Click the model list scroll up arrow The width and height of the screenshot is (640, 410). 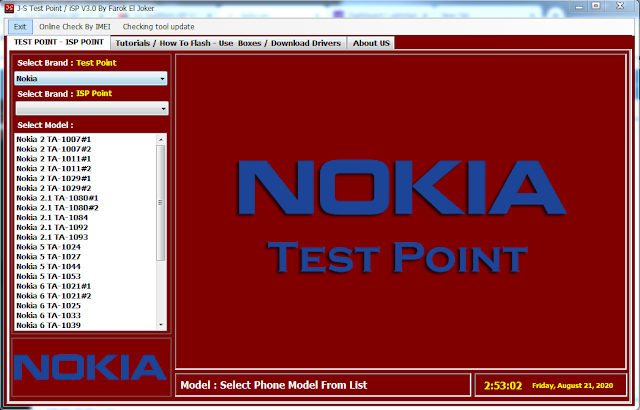(x=161, y=140)
